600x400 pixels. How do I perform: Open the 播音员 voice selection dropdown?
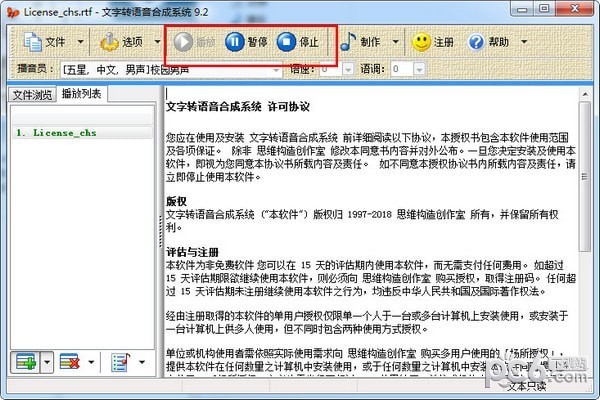(276, 70)
